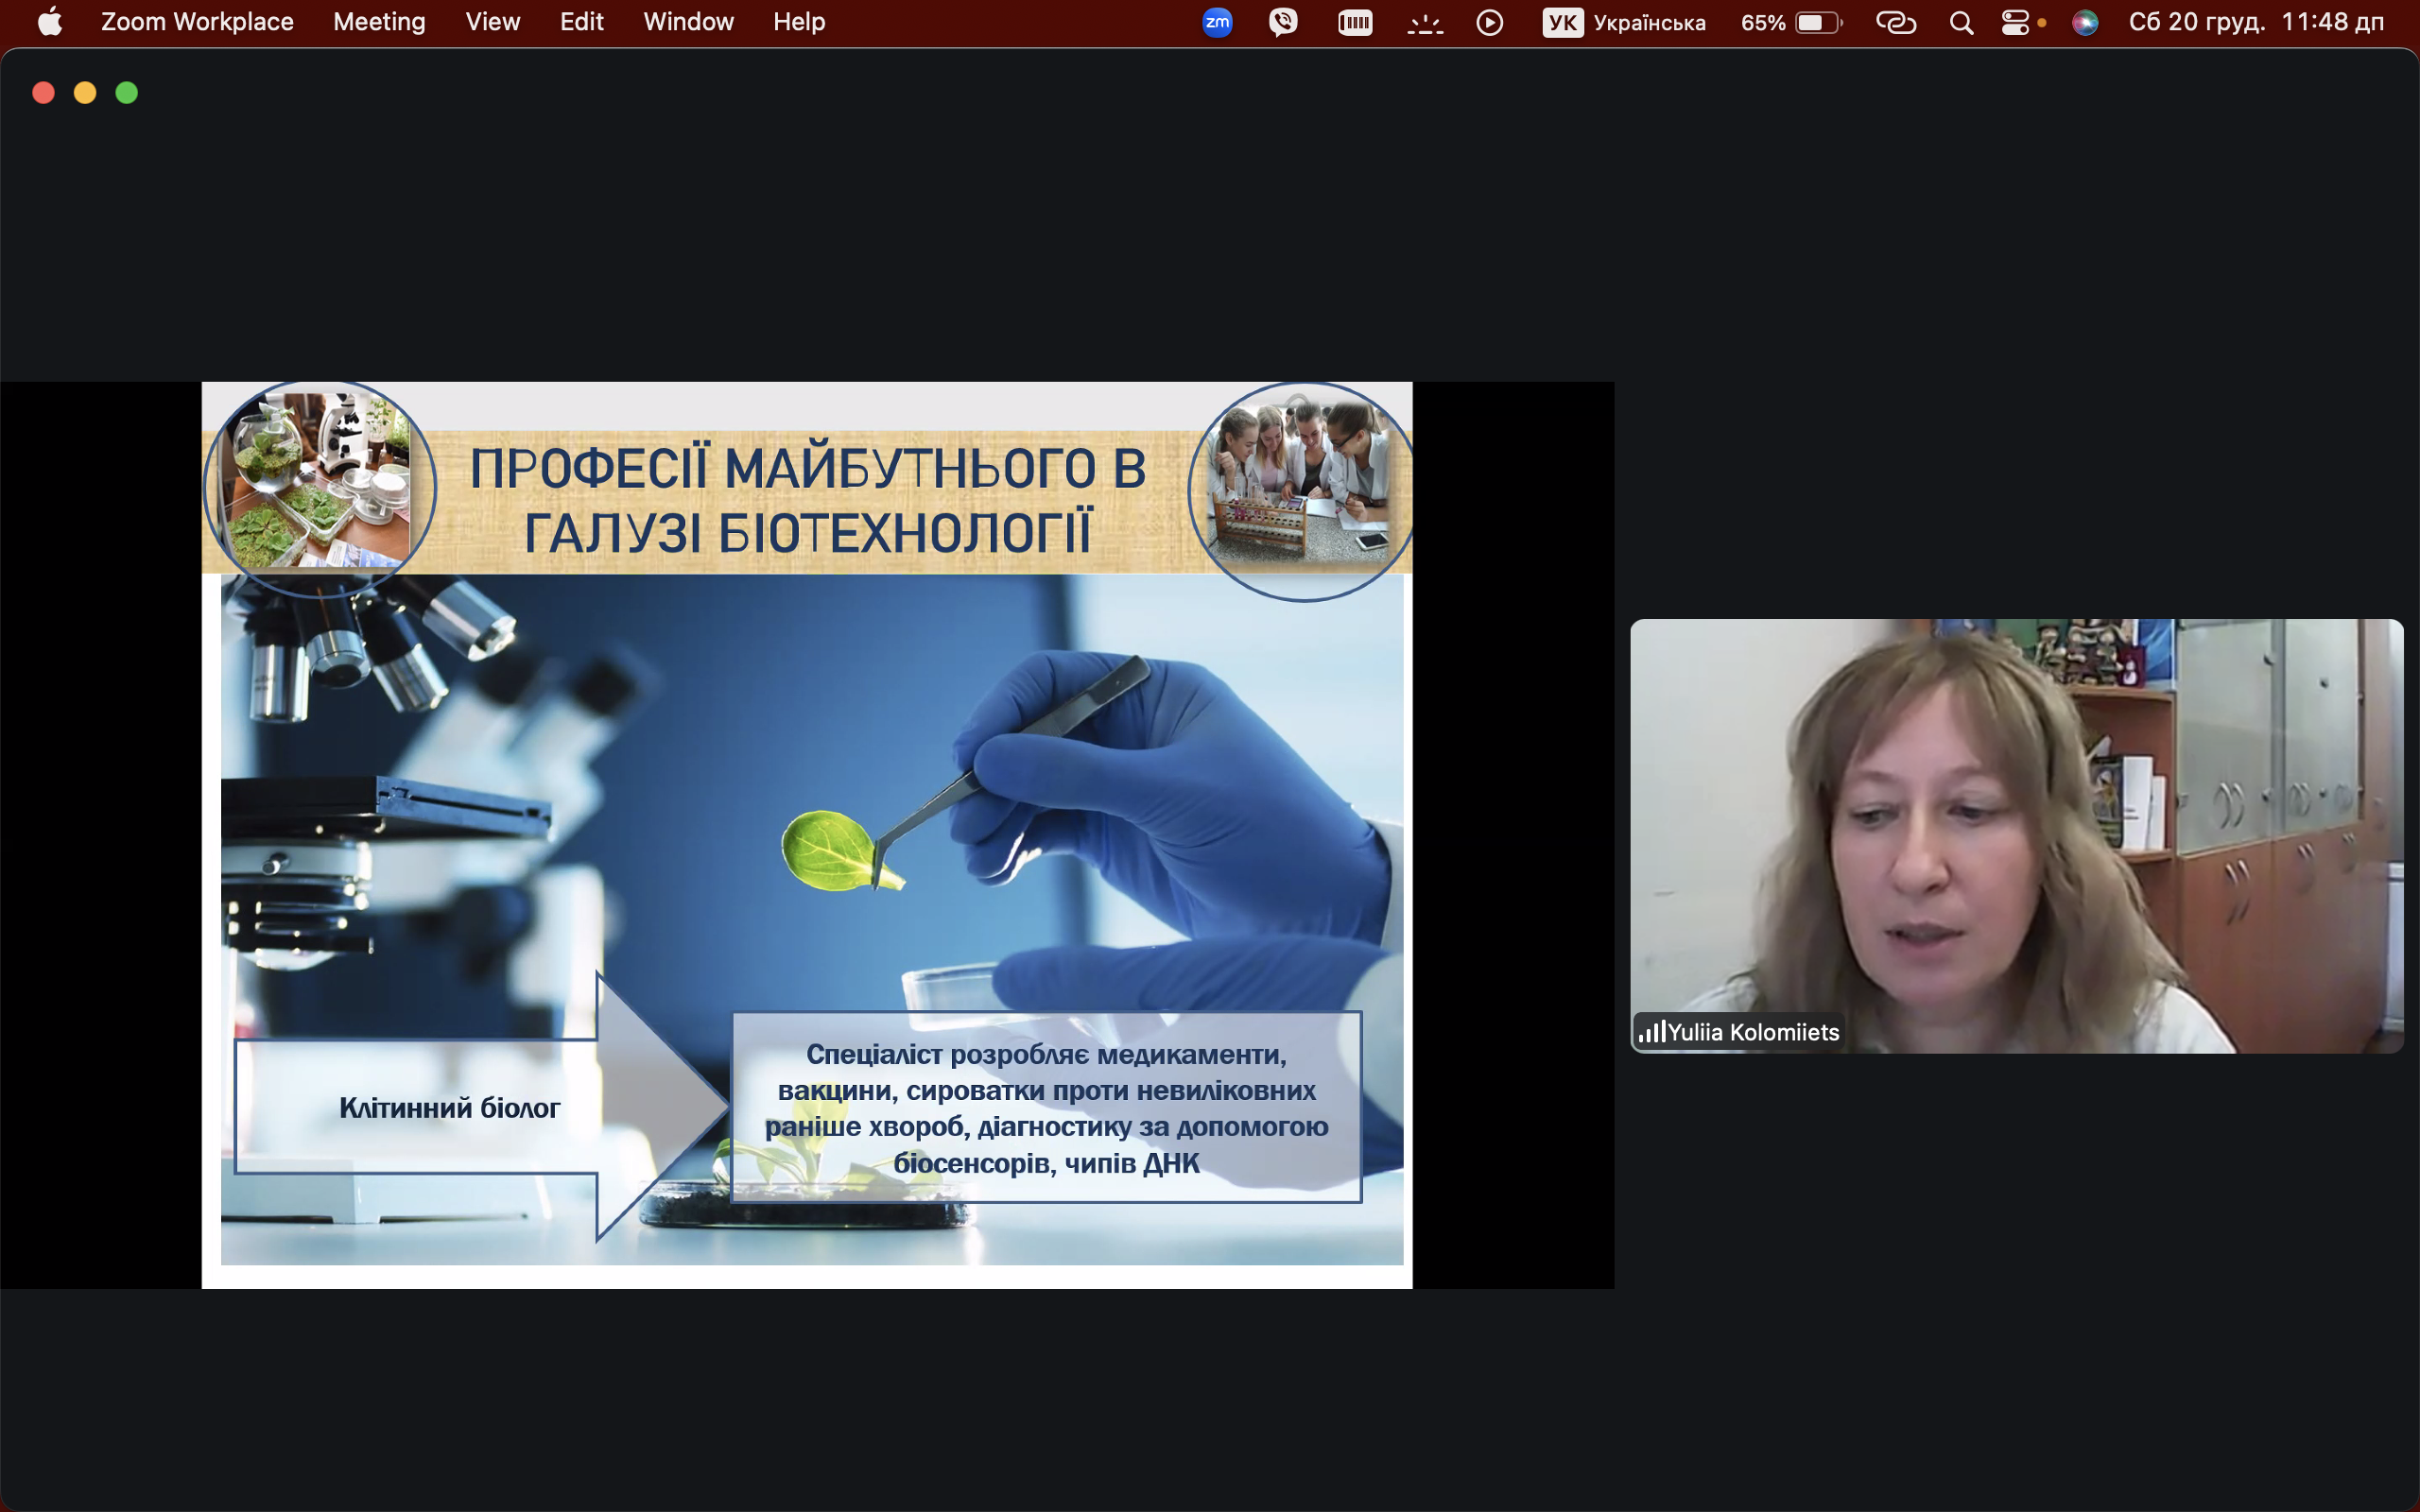
Task: Open Siri from the menu bar
Action: tap(2085, 22)
